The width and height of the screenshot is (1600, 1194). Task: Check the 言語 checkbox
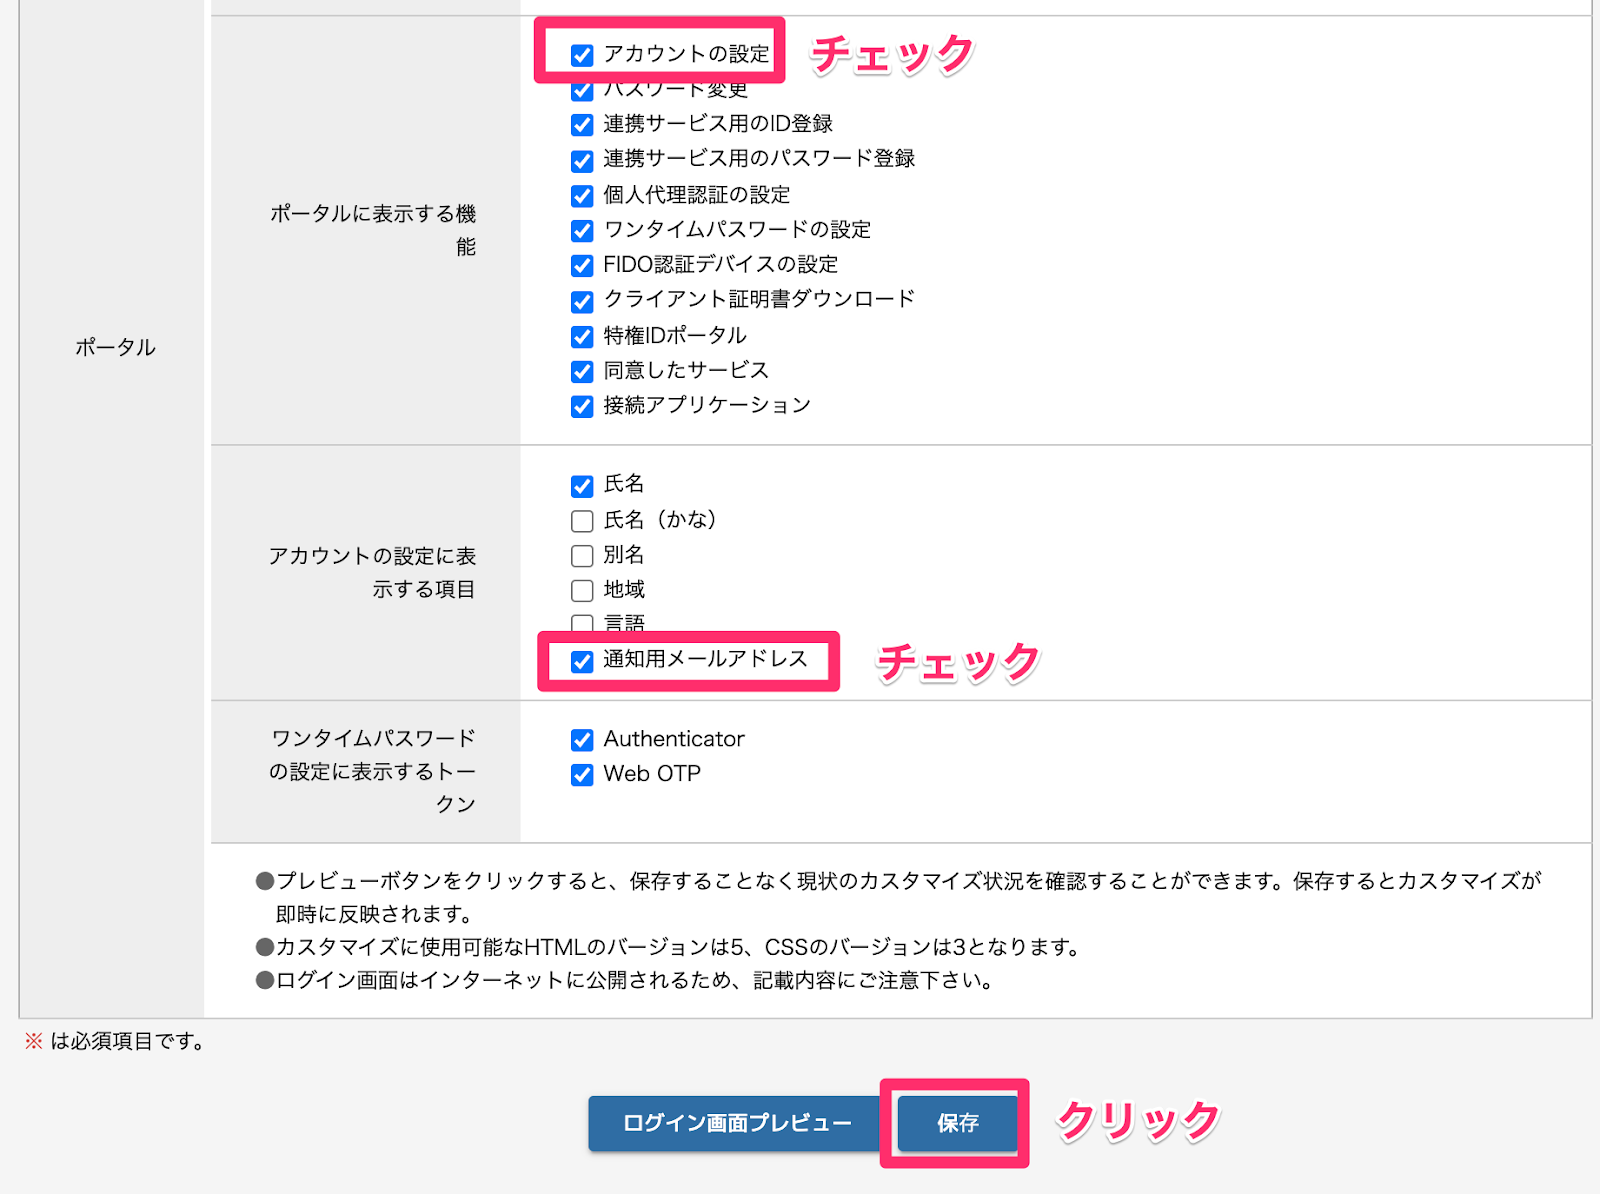click(582, 623)
